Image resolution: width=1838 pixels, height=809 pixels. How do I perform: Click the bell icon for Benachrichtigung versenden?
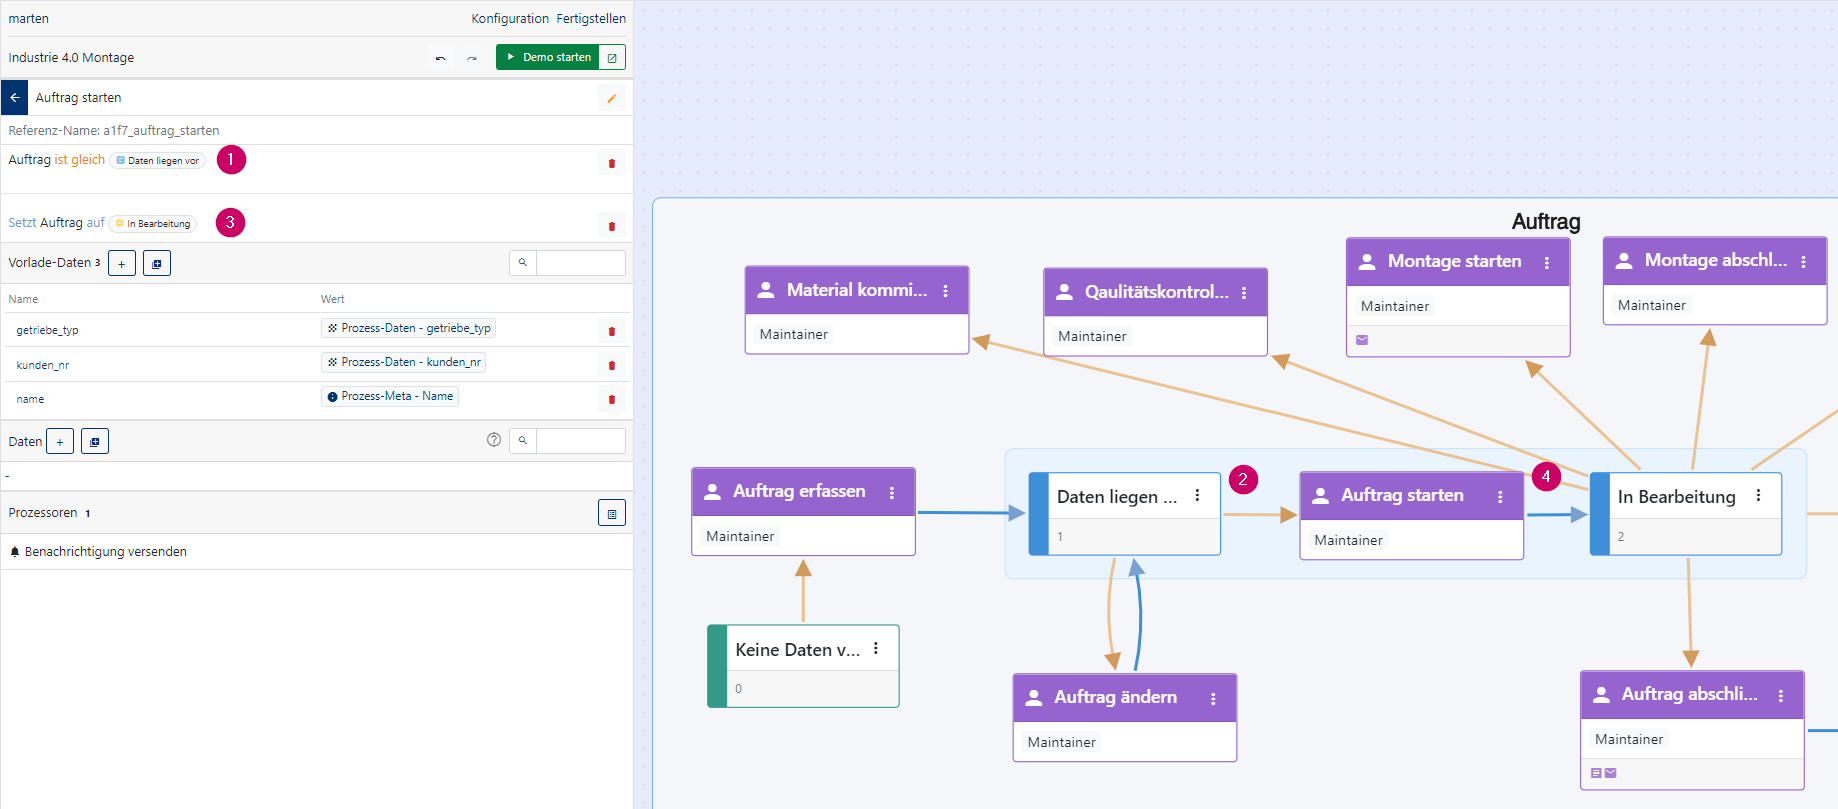coord(15,552)
